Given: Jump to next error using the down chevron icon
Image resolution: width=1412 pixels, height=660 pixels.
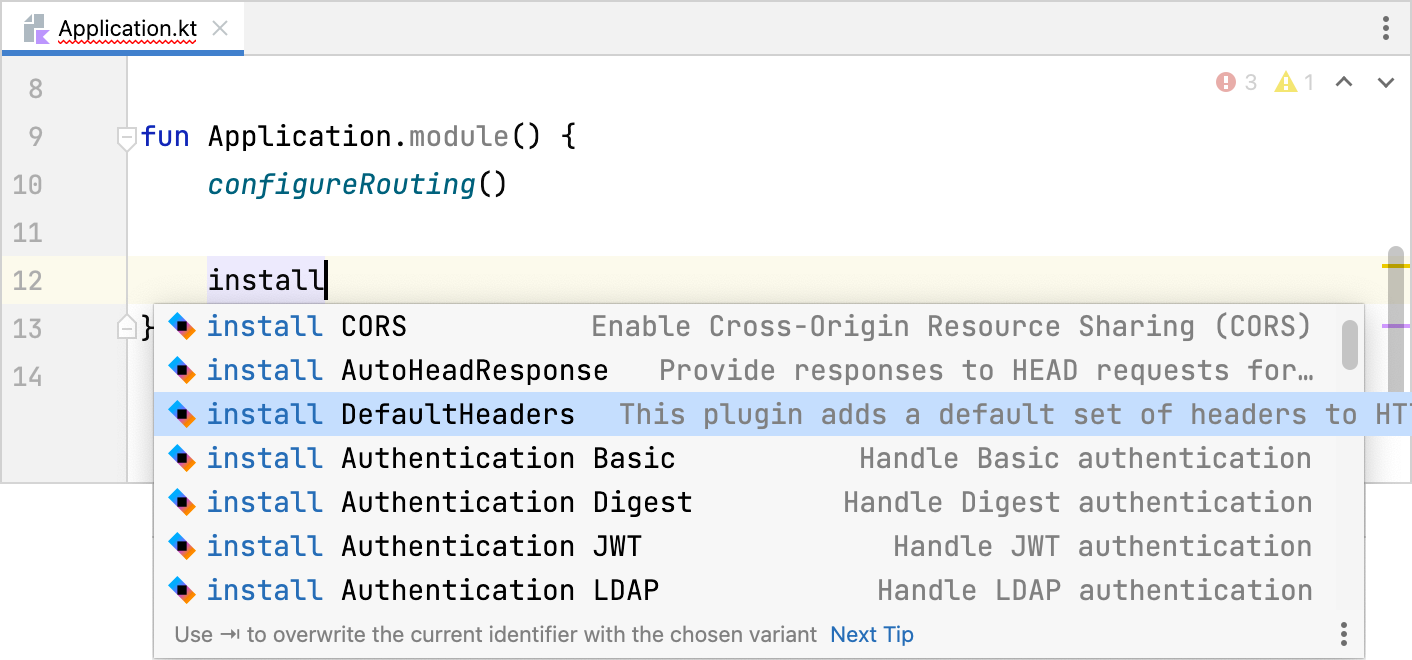Looking at the screenshot, I should 1385,82.
